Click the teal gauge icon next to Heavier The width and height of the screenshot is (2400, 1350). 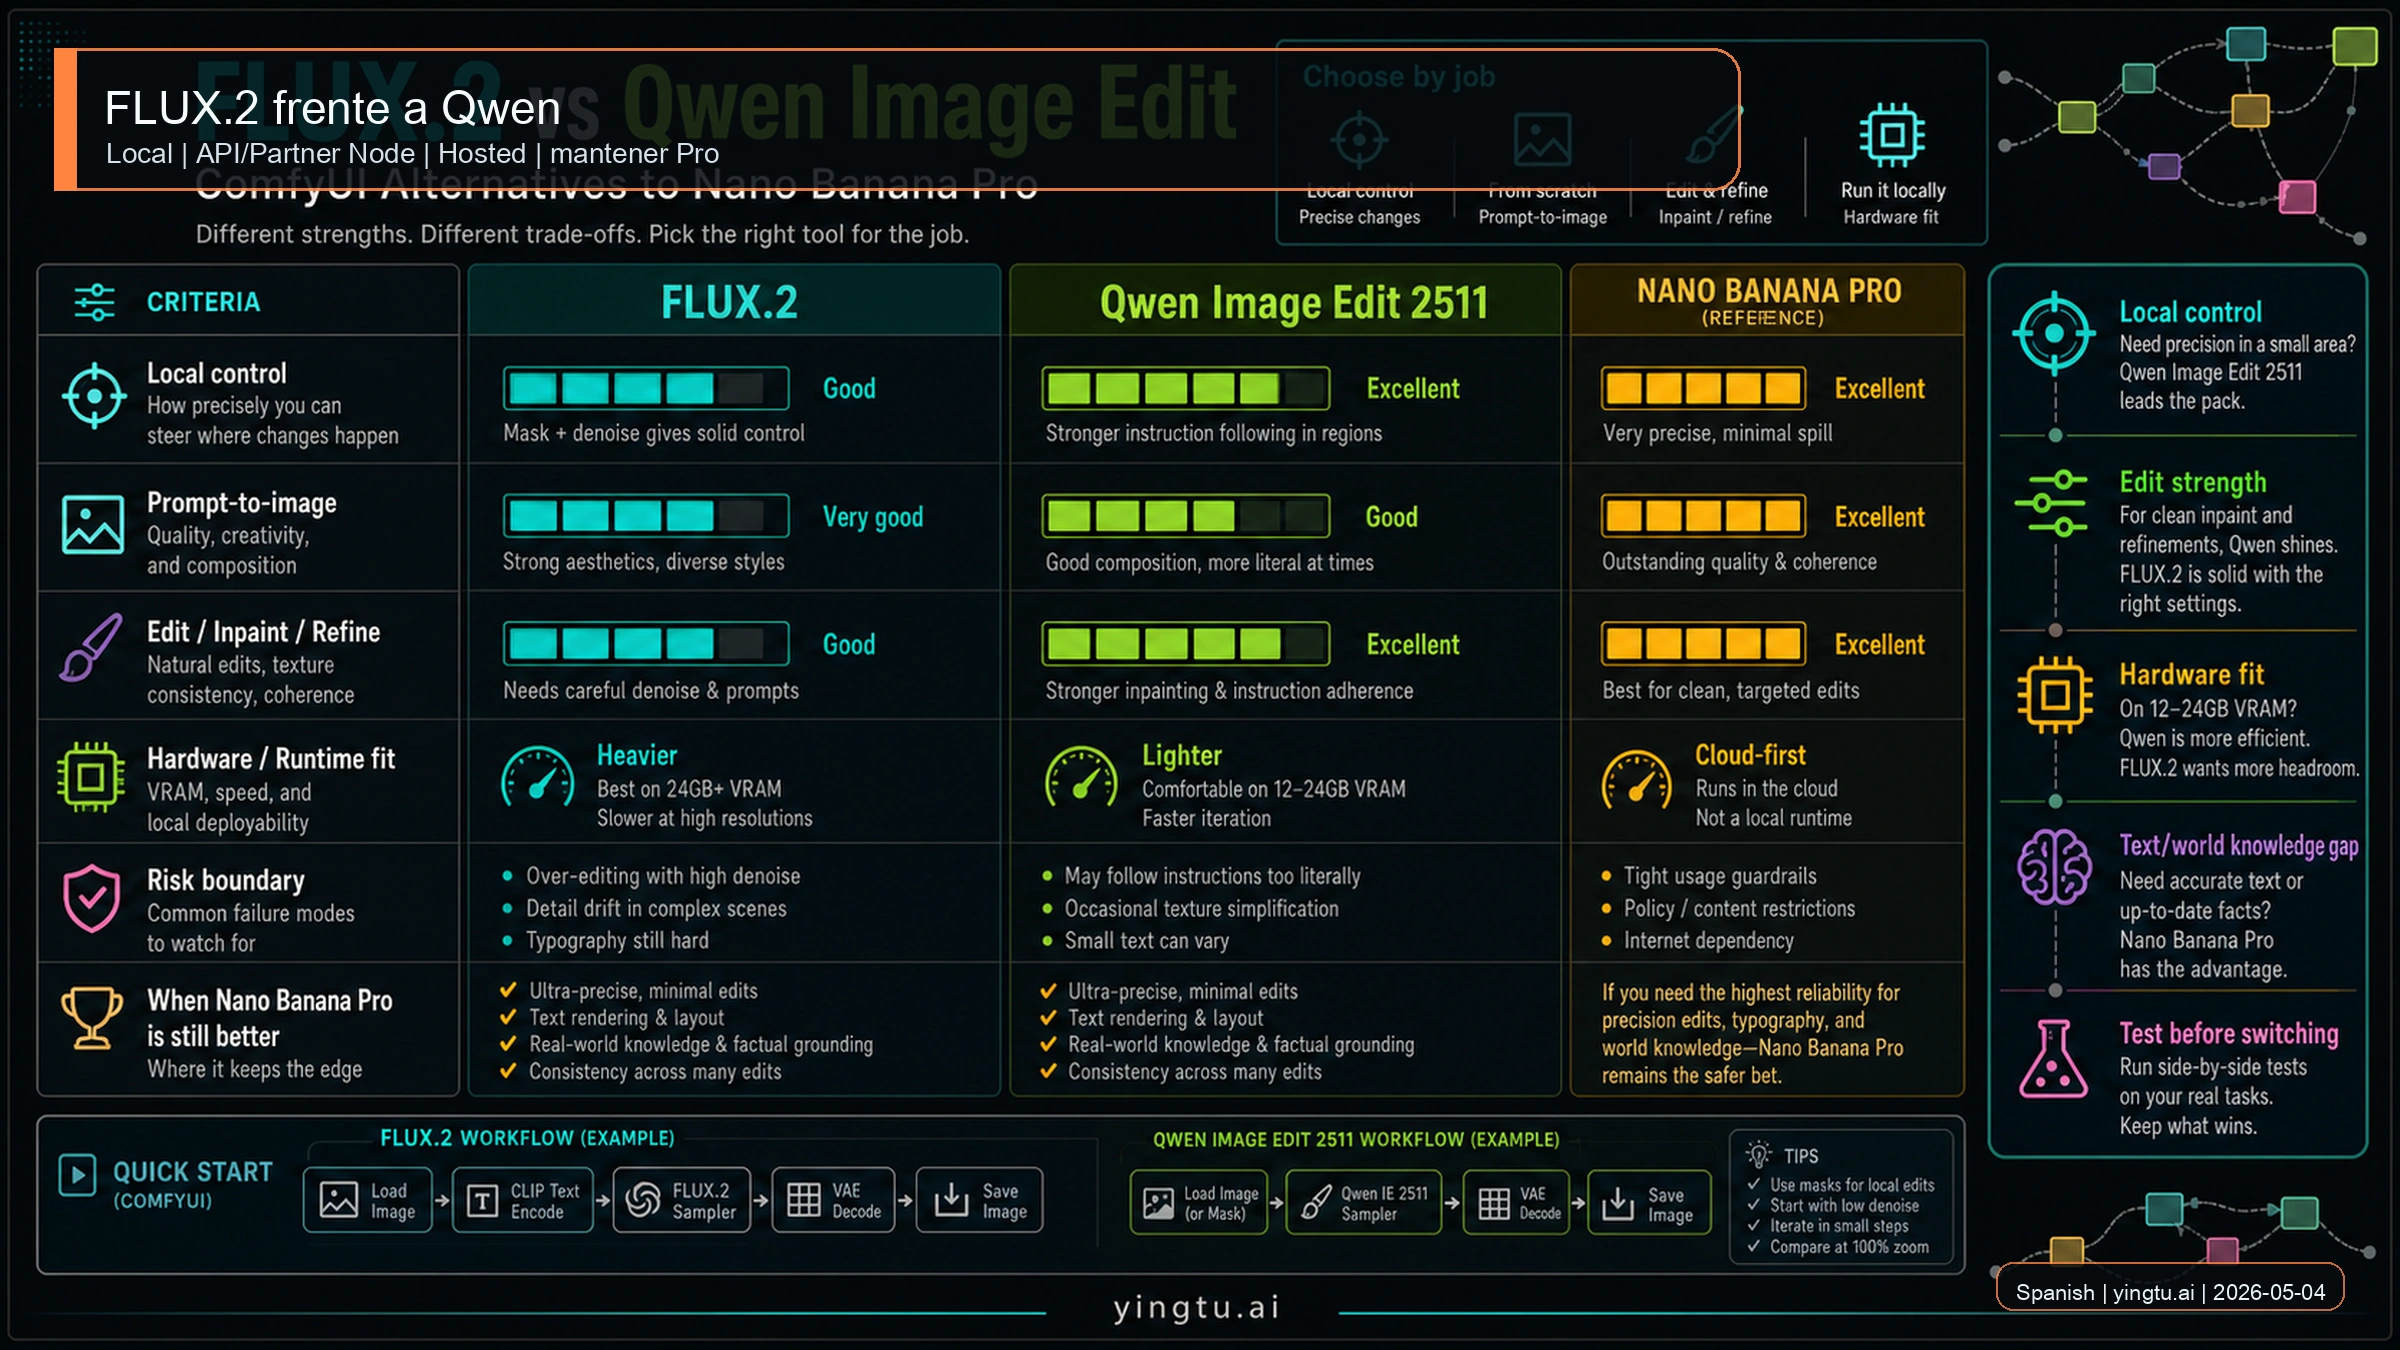[538, 778]
